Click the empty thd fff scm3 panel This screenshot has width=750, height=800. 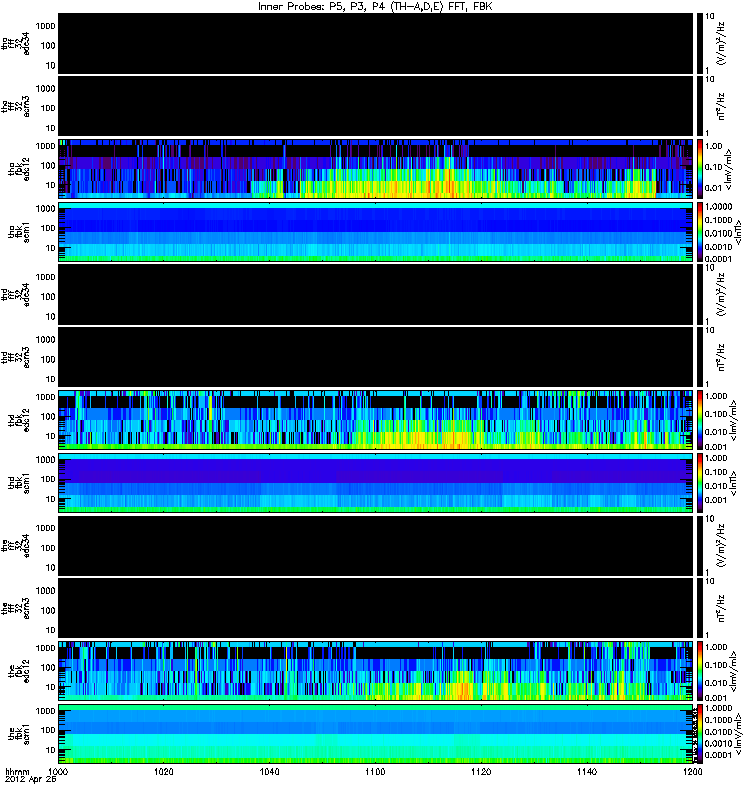(x=376, y=357)
